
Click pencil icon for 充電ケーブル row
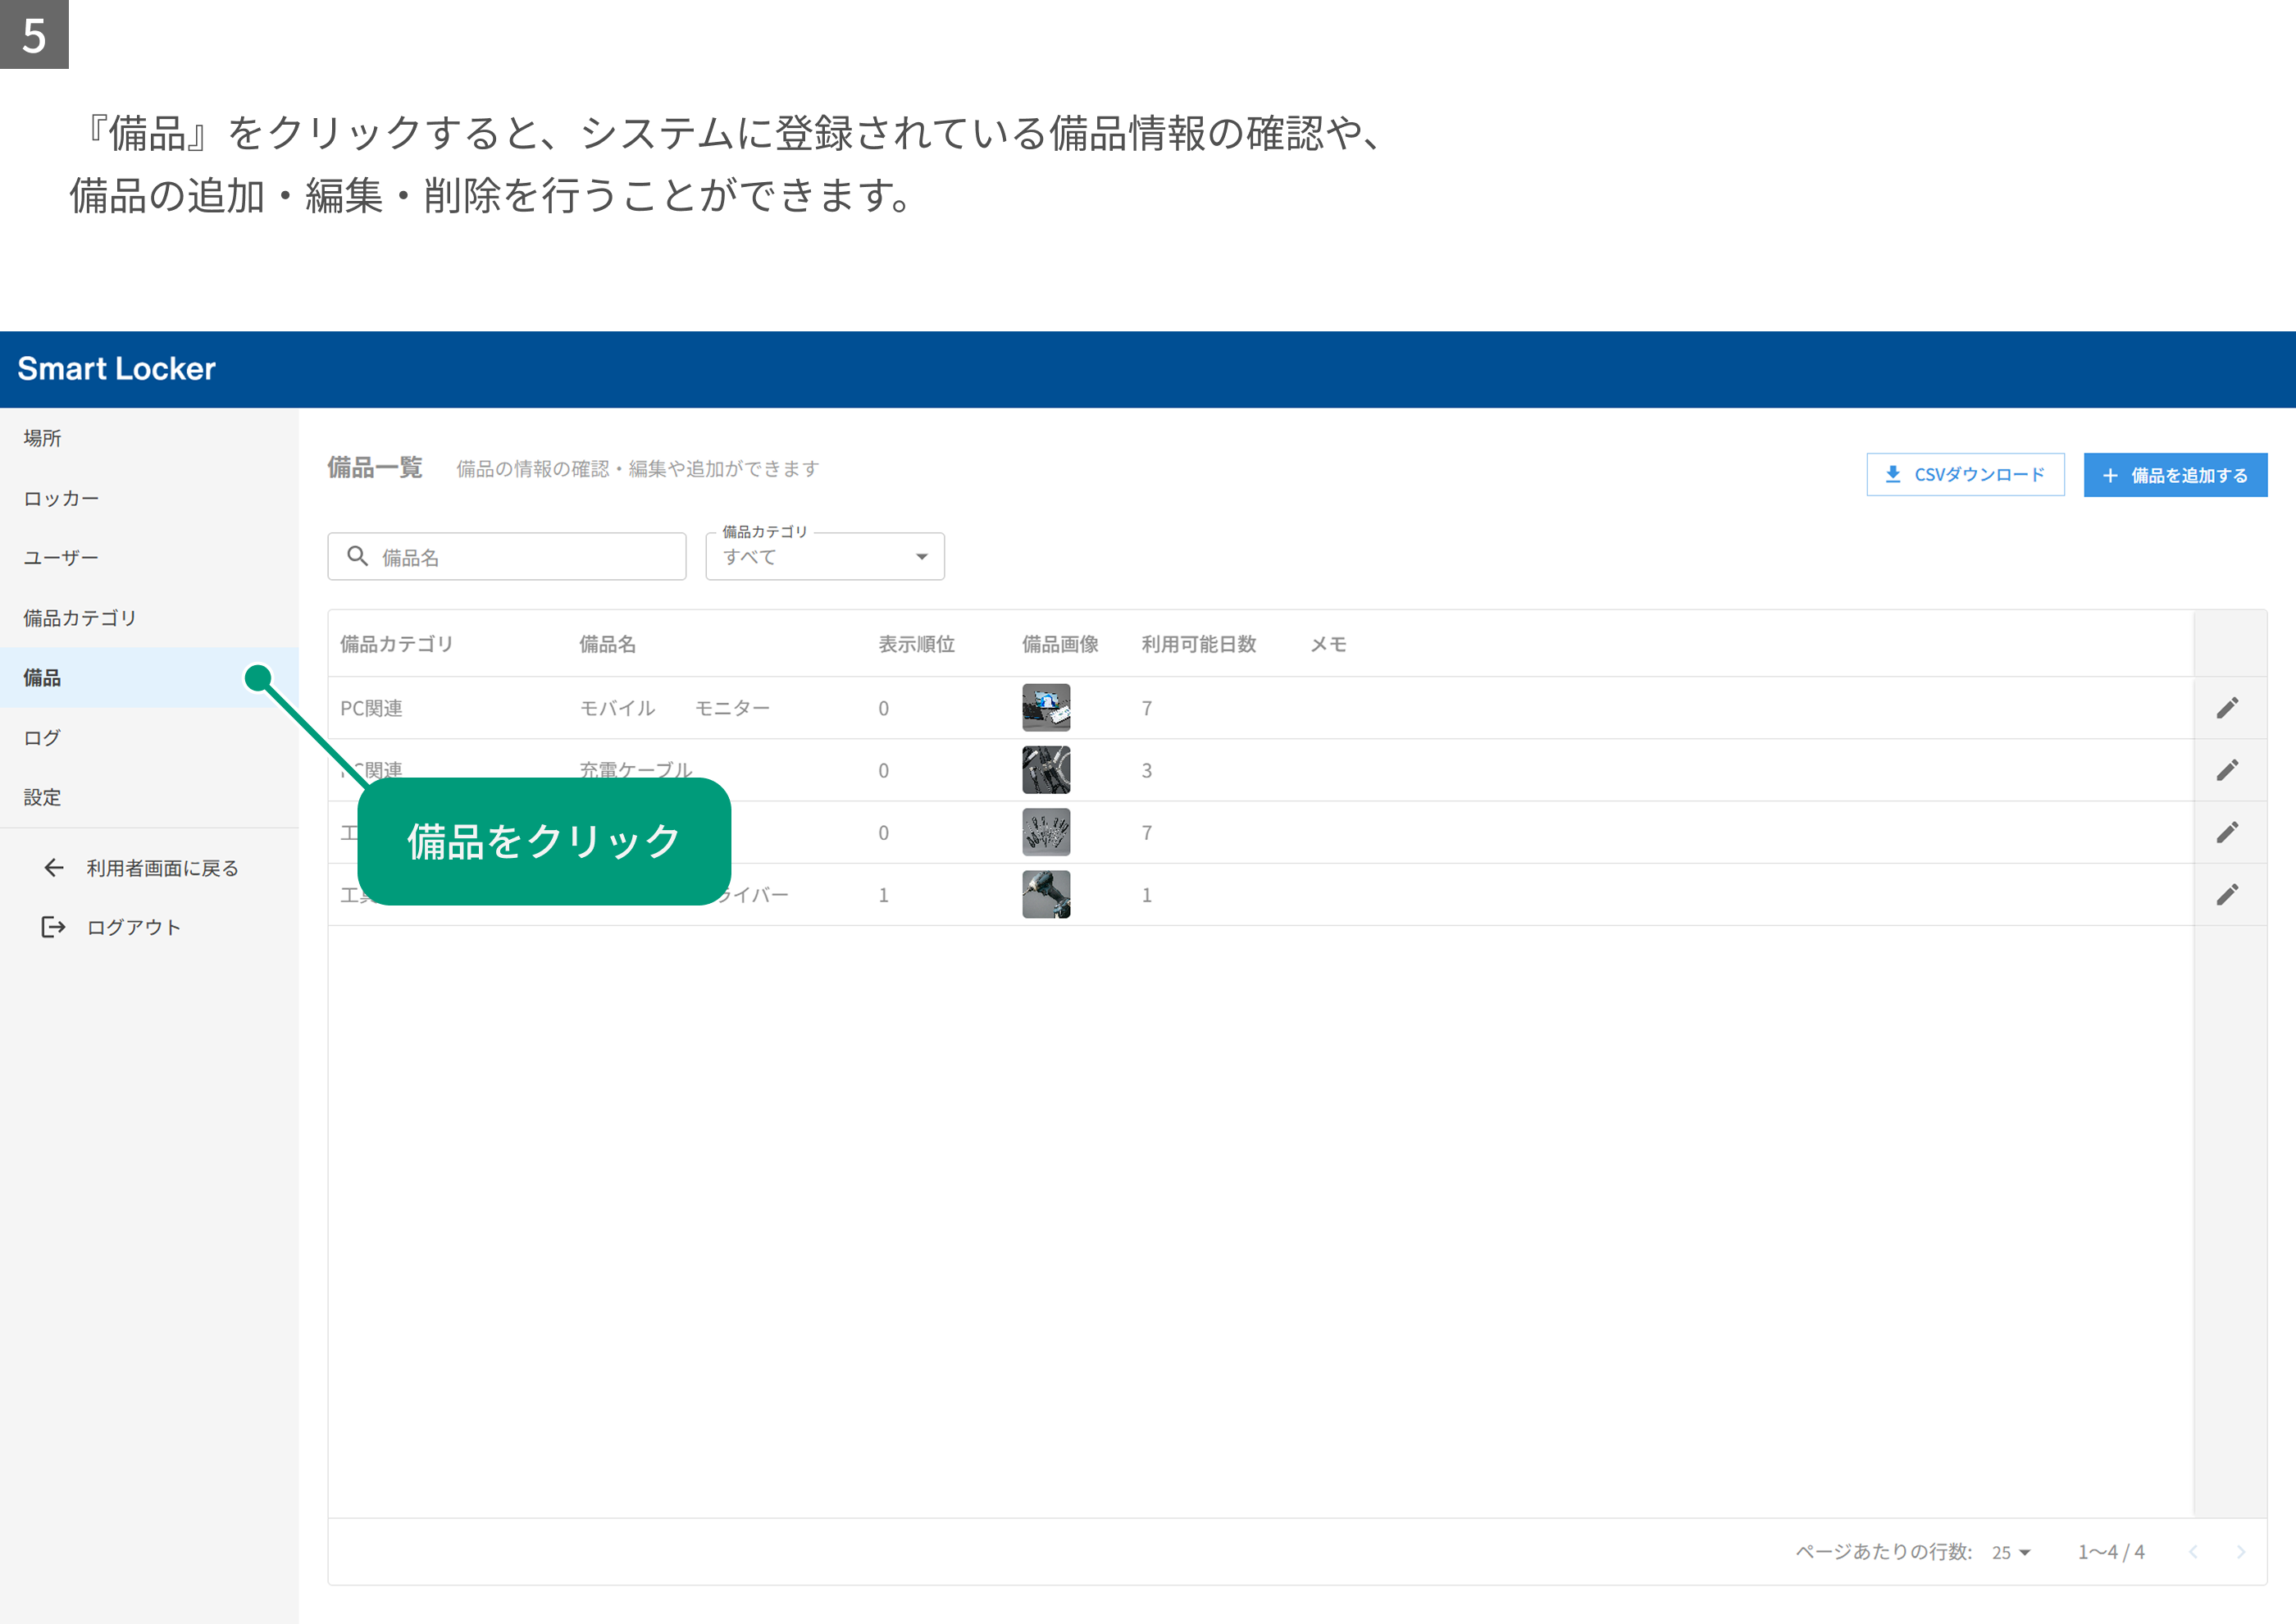[x=2227, y=770]
